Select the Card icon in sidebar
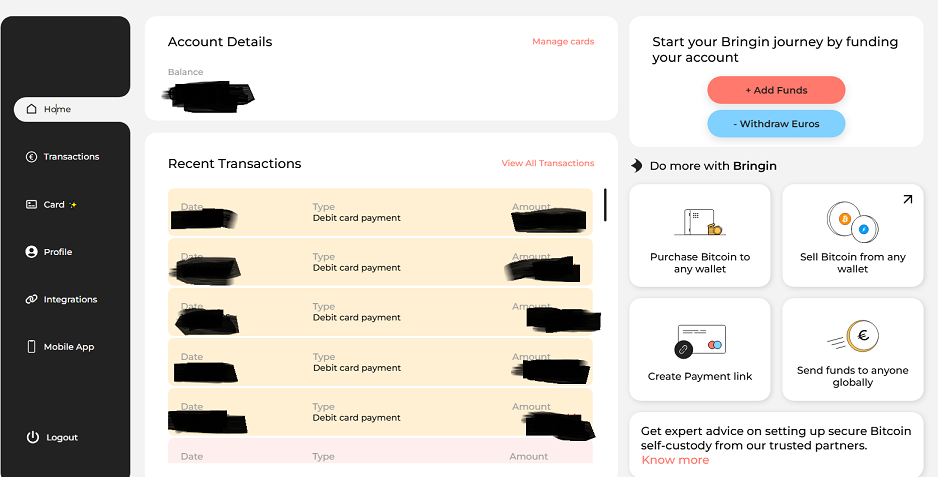This screenshot has width=938, height=477. coord(31,205)
